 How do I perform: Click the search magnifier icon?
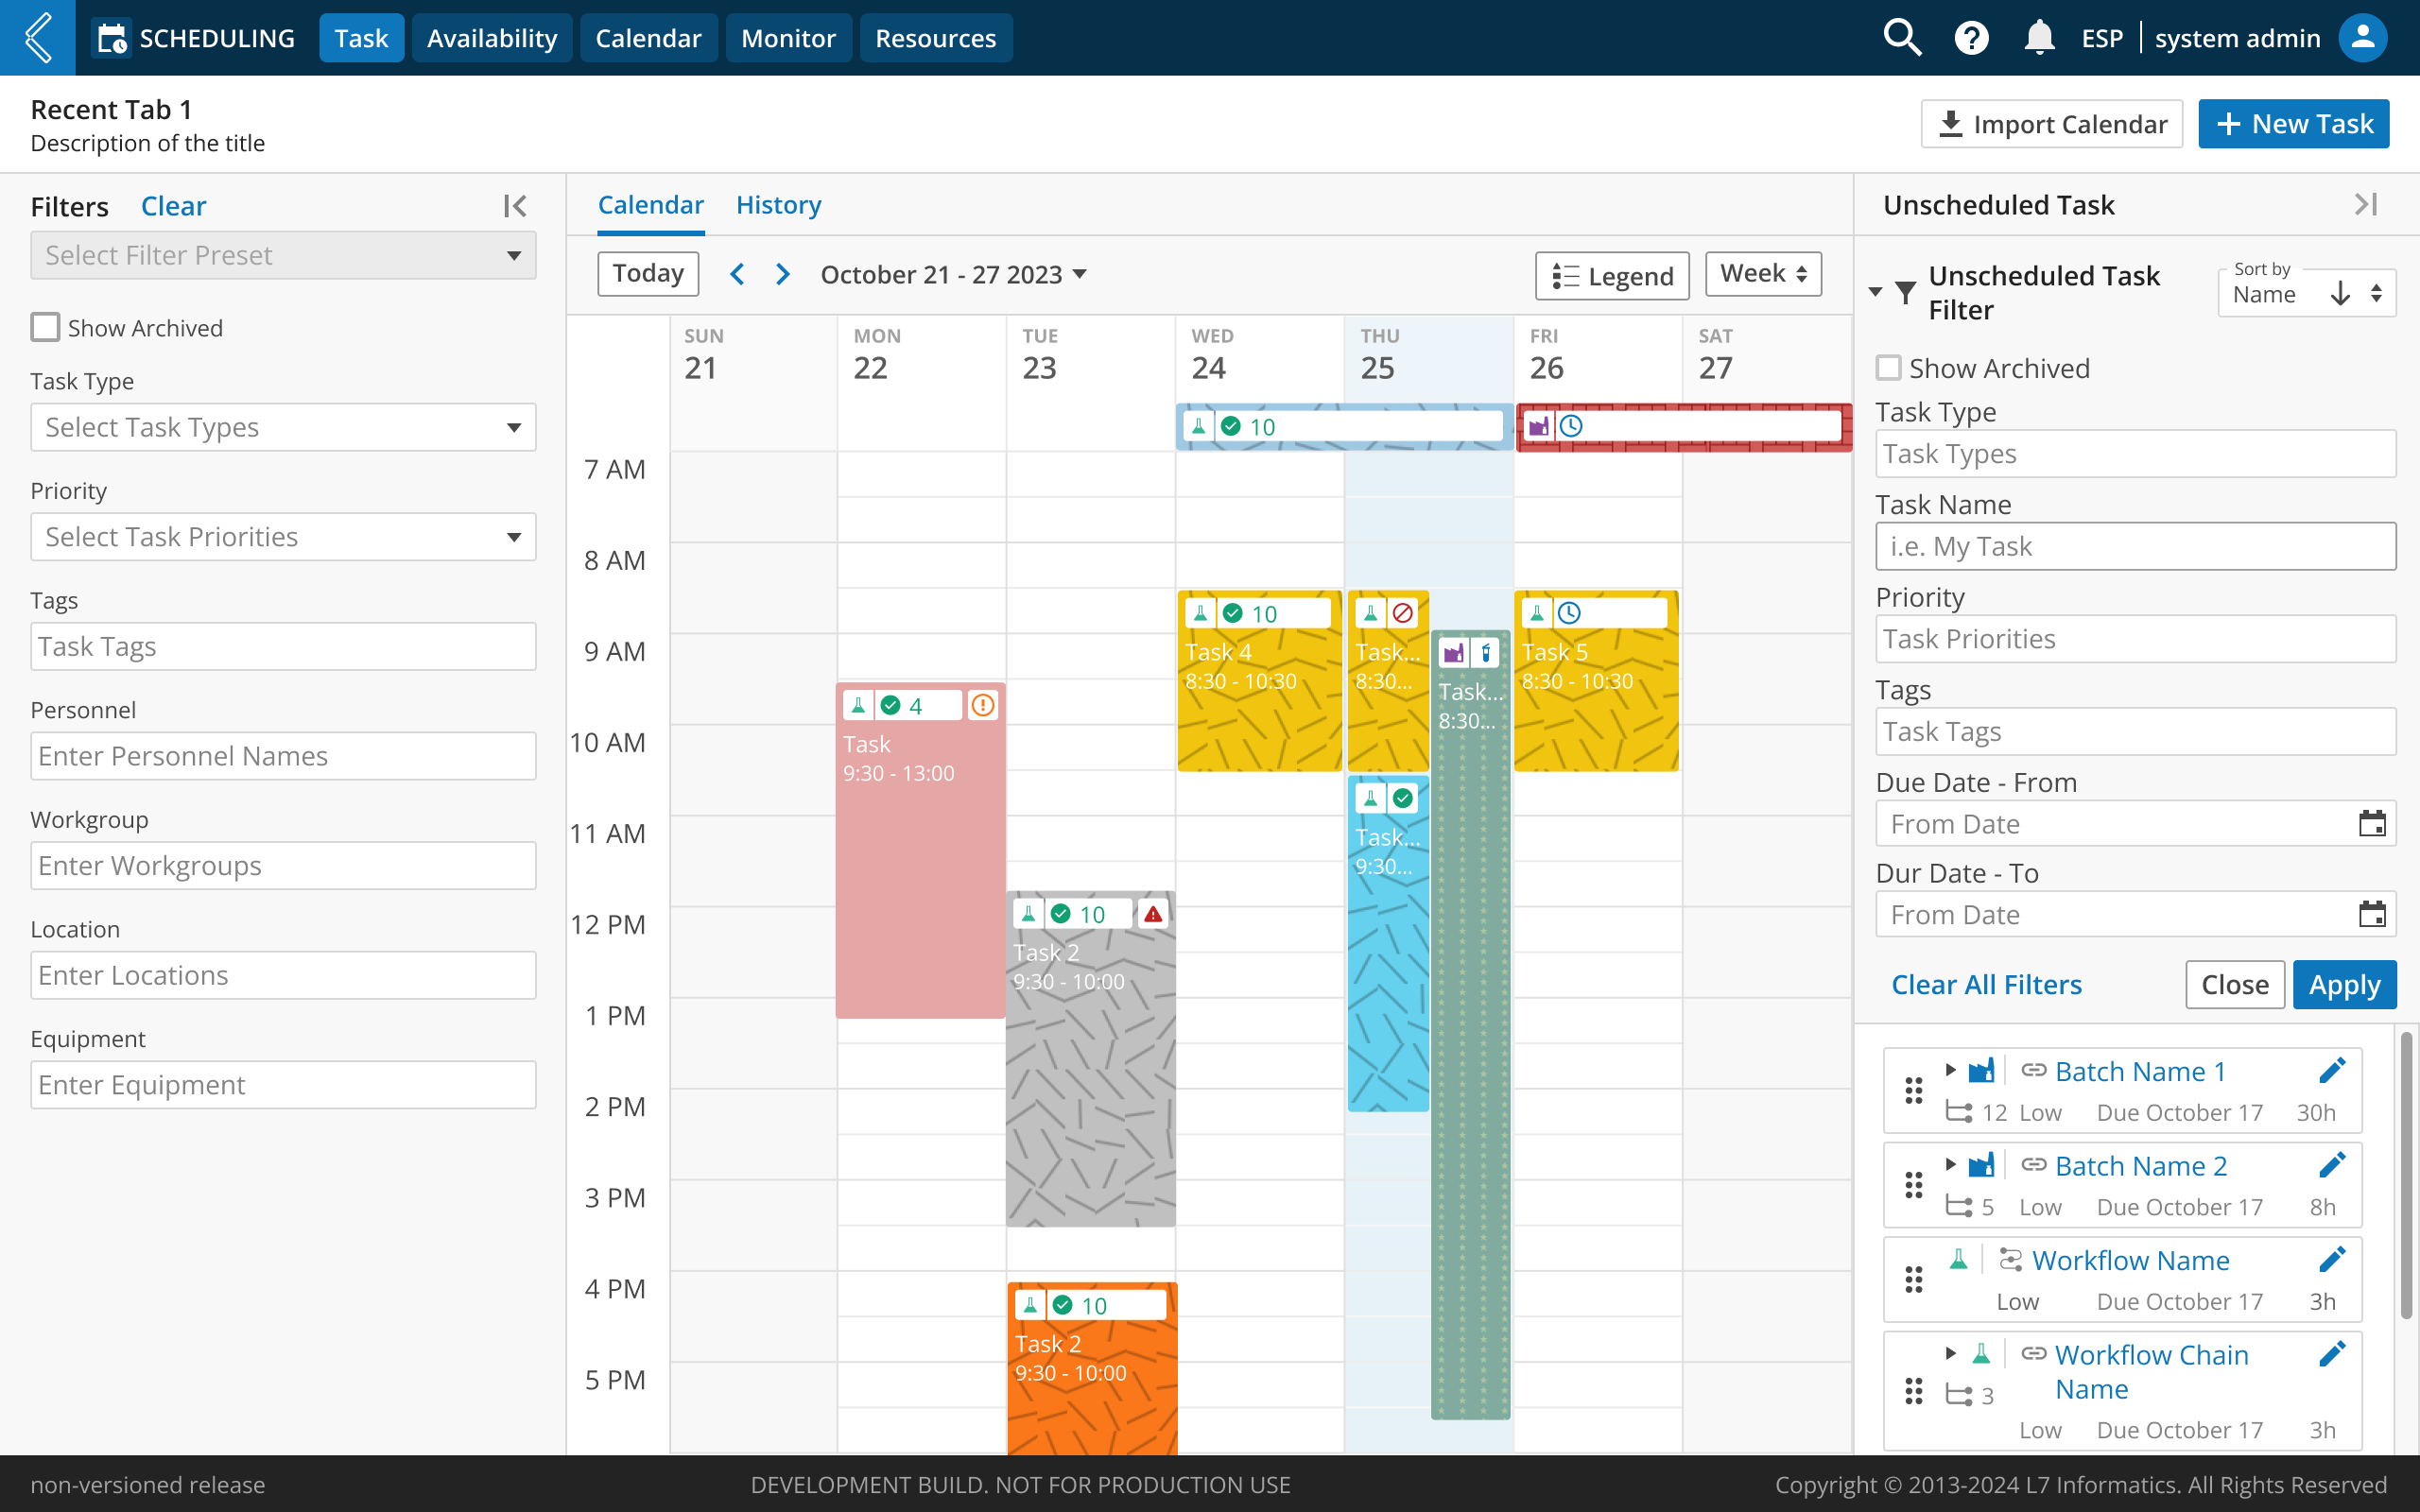point(1901,38)
